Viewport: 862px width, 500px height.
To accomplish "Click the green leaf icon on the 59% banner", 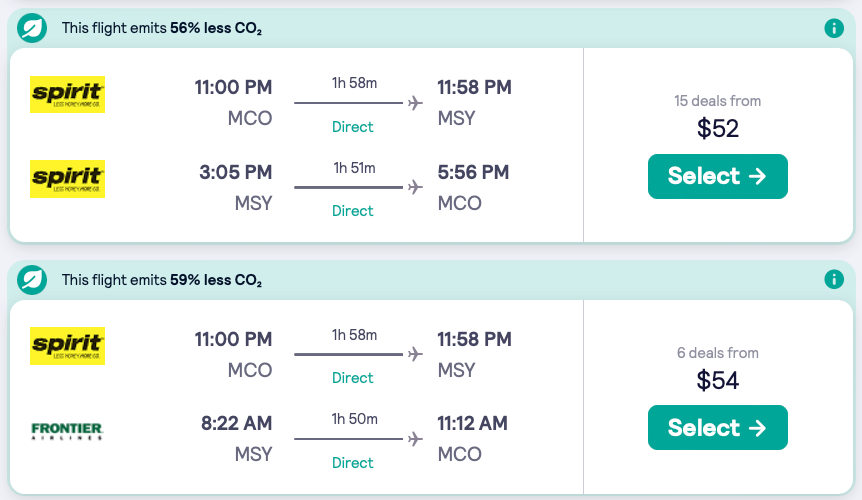I will point(34,280).
